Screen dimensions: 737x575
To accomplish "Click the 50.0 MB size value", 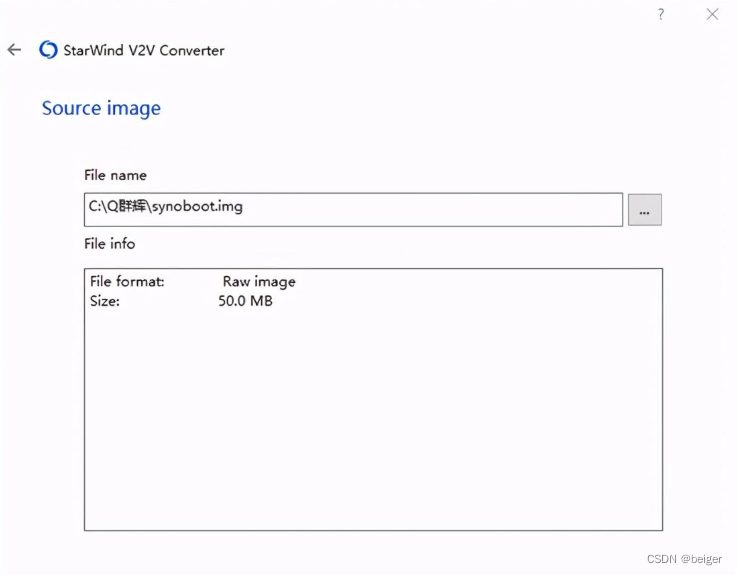I will [245, 301].
